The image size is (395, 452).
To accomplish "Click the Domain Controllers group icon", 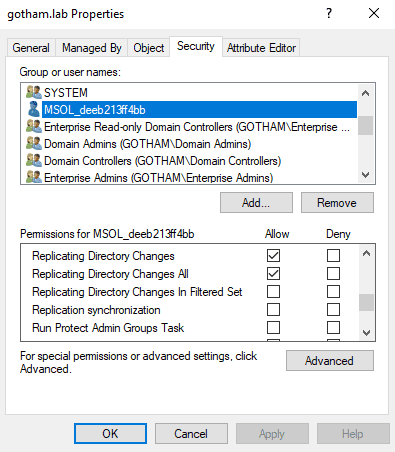I will click(34, 161).
